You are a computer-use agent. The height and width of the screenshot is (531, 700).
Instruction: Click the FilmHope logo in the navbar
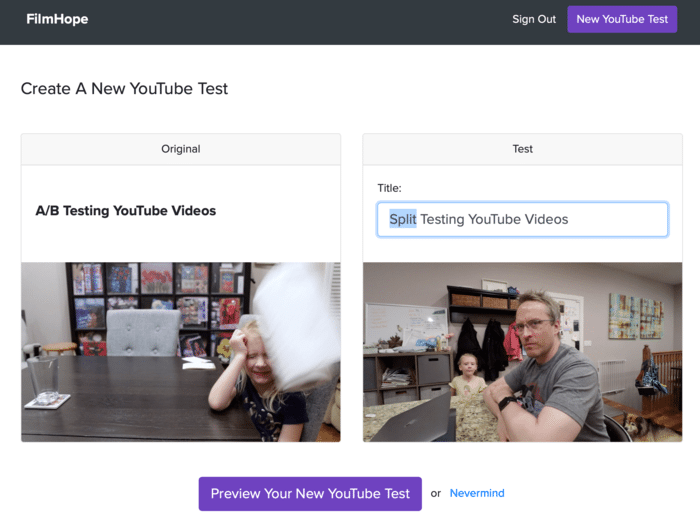point(57,19)
